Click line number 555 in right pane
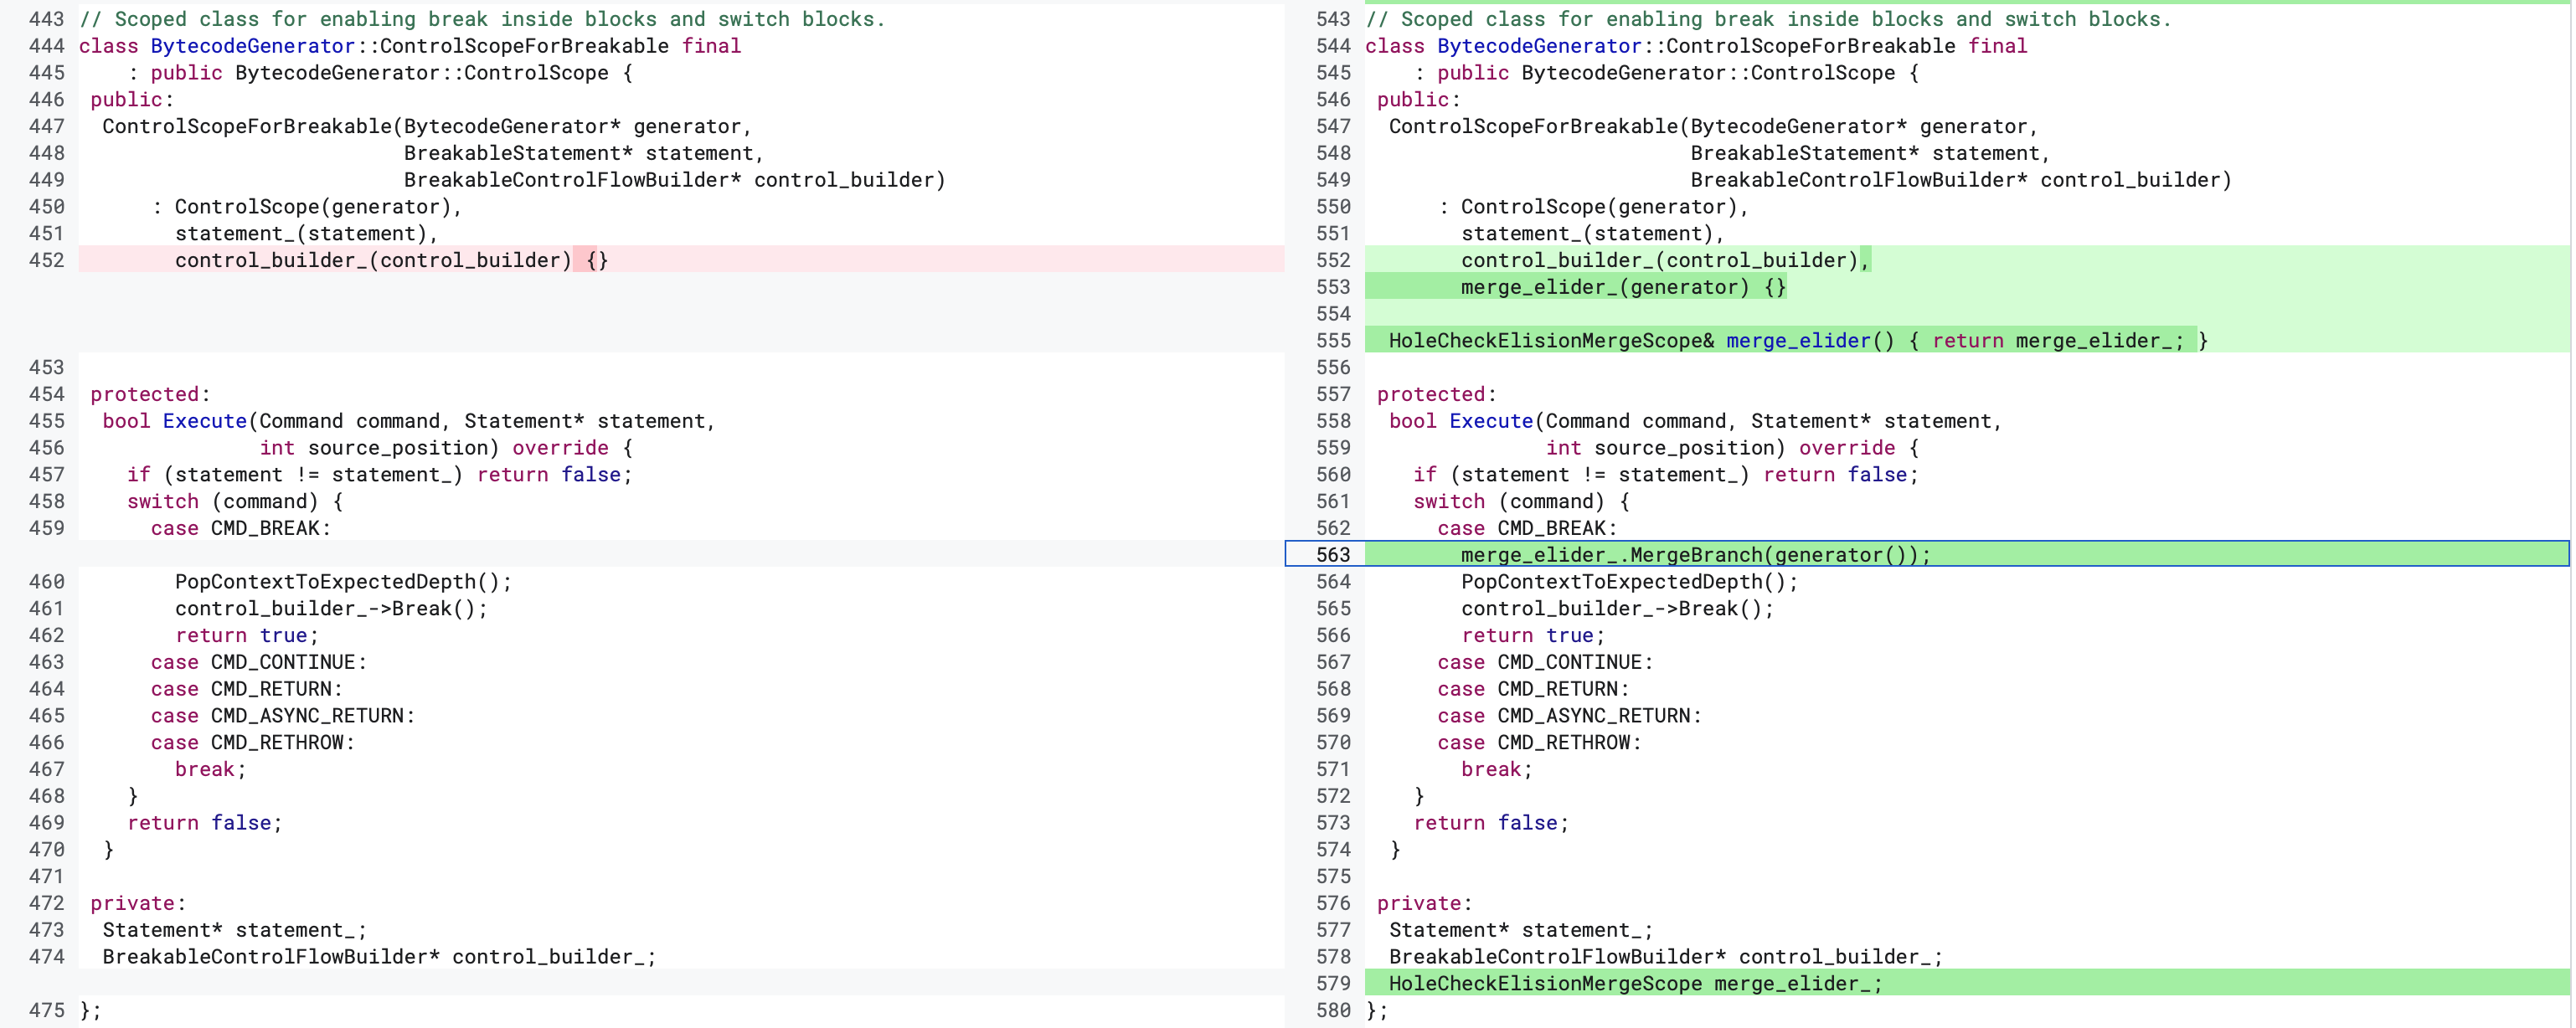The height and width of the screenshot is (1028, 2576). pos(1332,340)
